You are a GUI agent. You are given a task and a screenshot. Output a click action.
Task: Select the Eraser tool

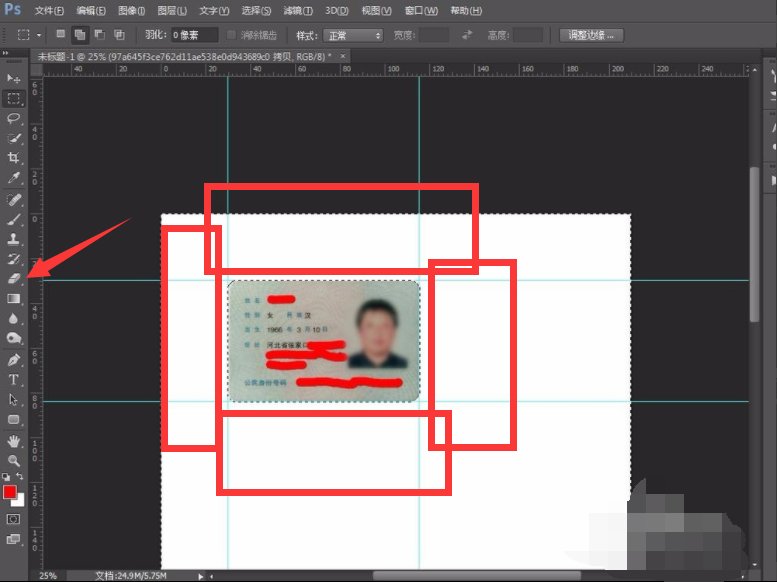point(14,278)
